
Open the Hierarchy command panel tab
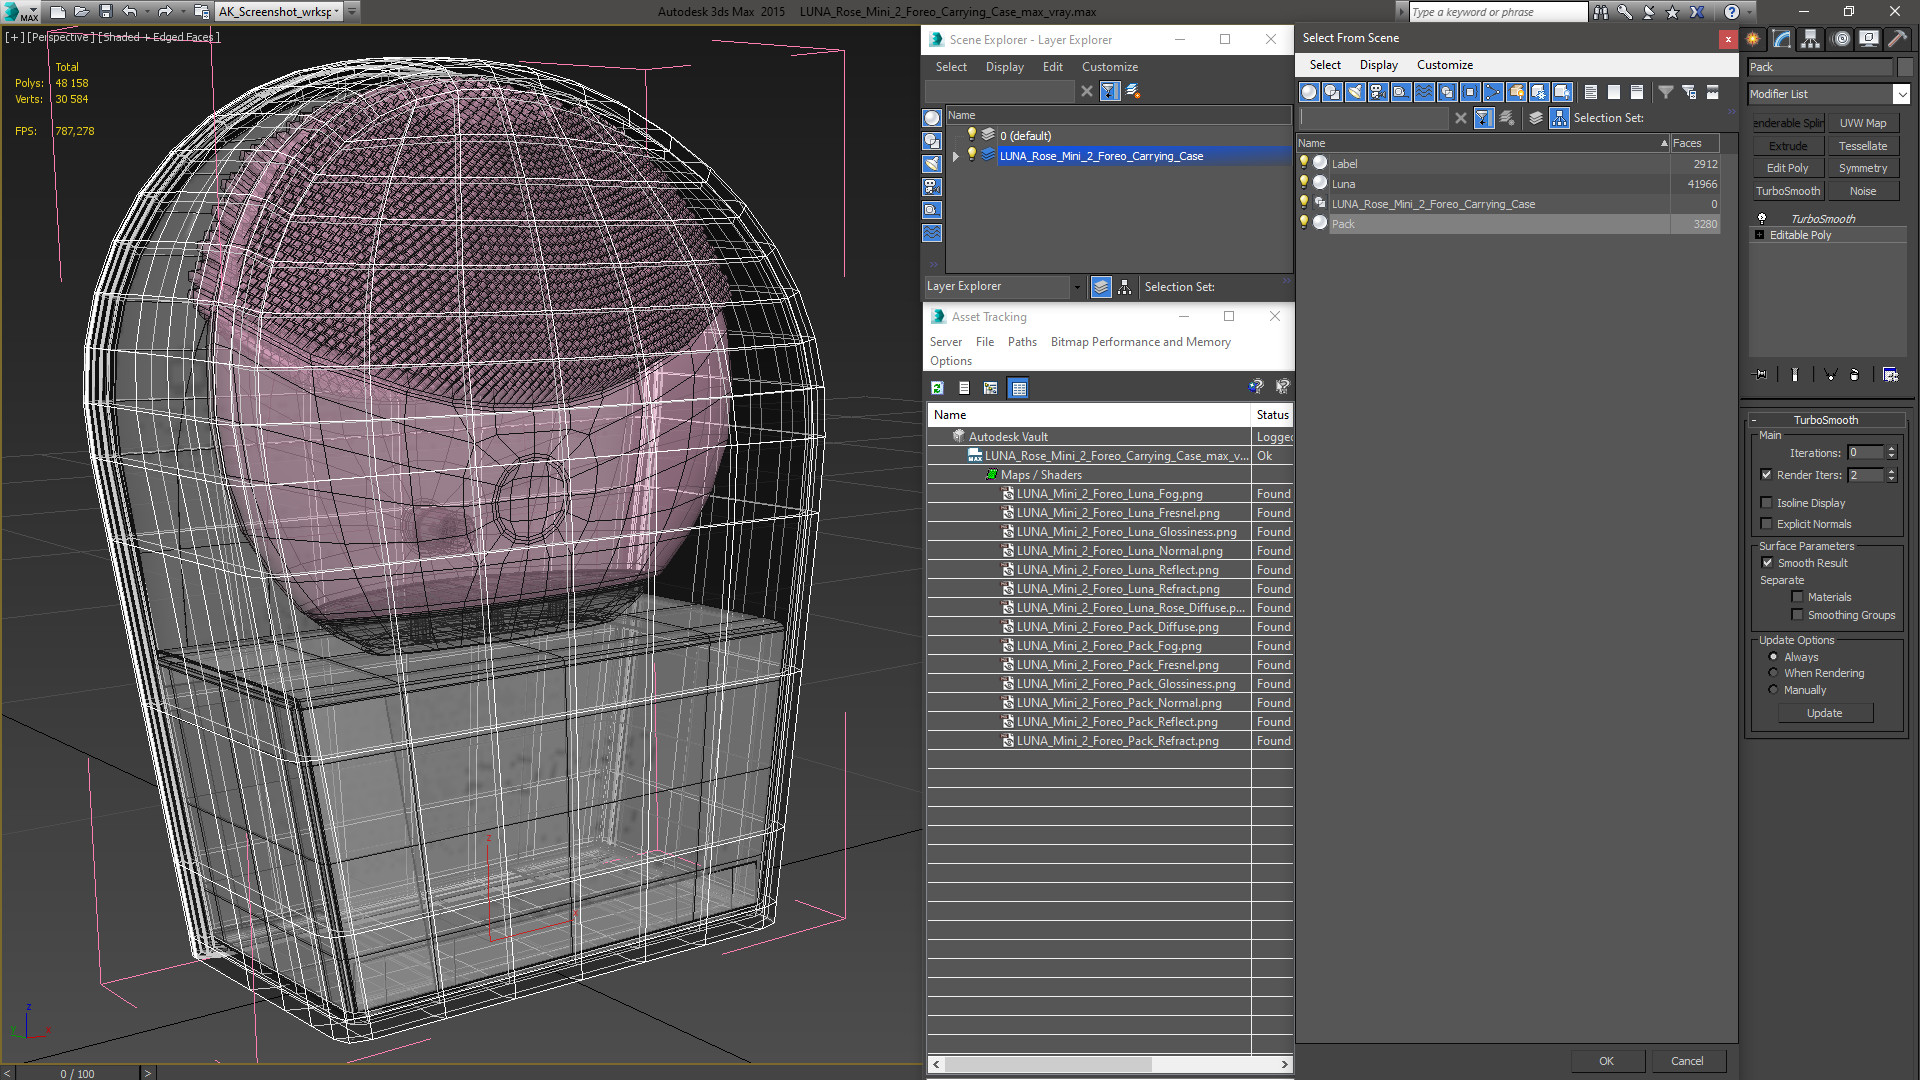pos(1811,39)
